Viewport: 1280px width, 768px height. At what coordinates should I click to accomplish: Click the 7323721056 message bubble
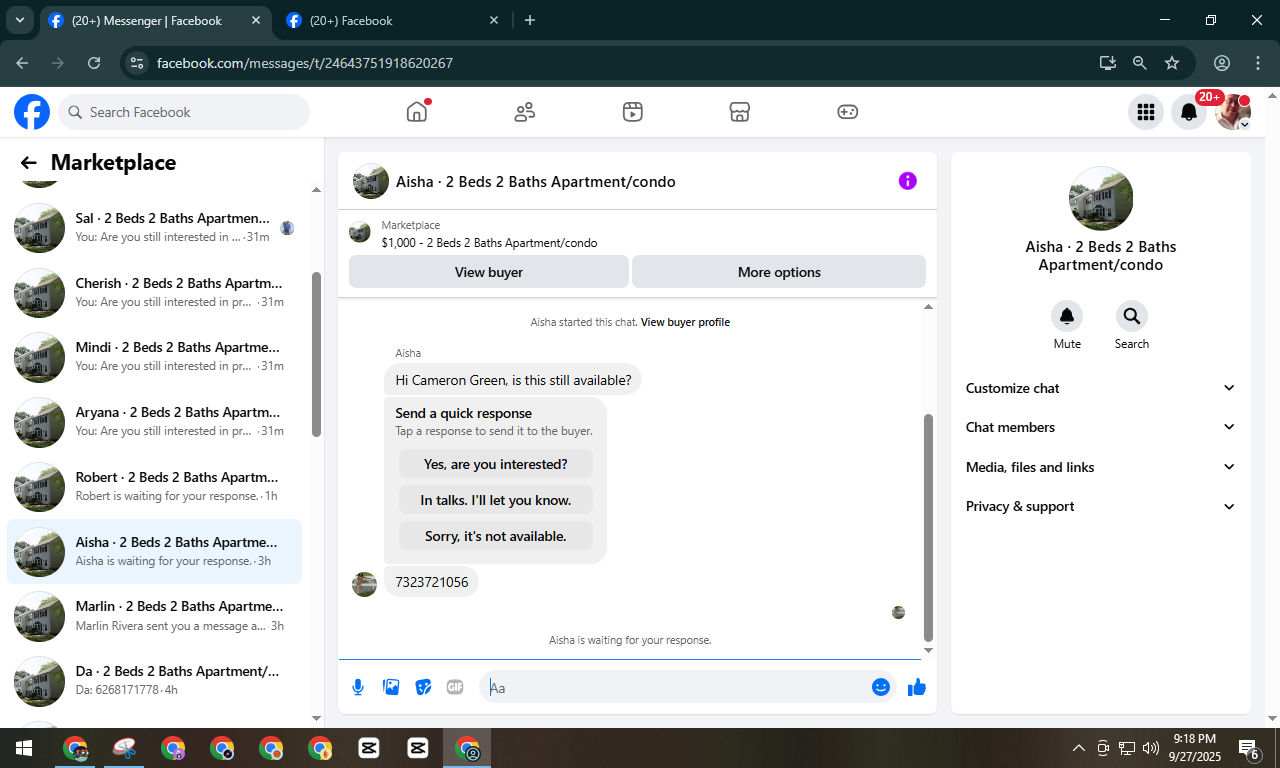tap(432, 582)
